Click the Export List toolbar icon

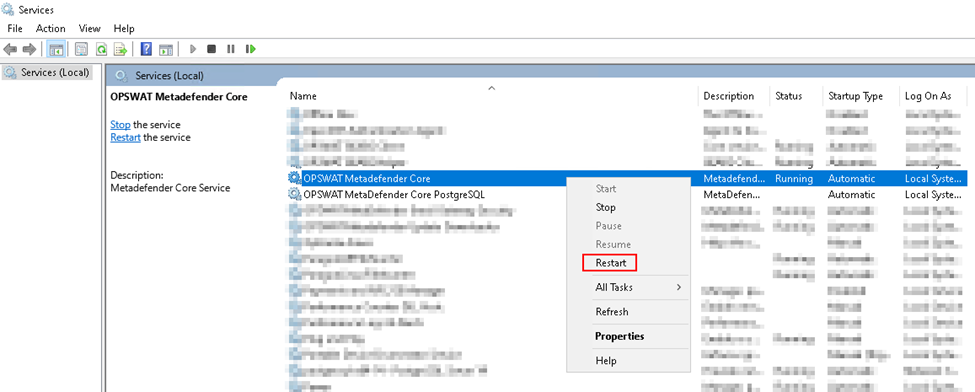click(x=120, y=49)
